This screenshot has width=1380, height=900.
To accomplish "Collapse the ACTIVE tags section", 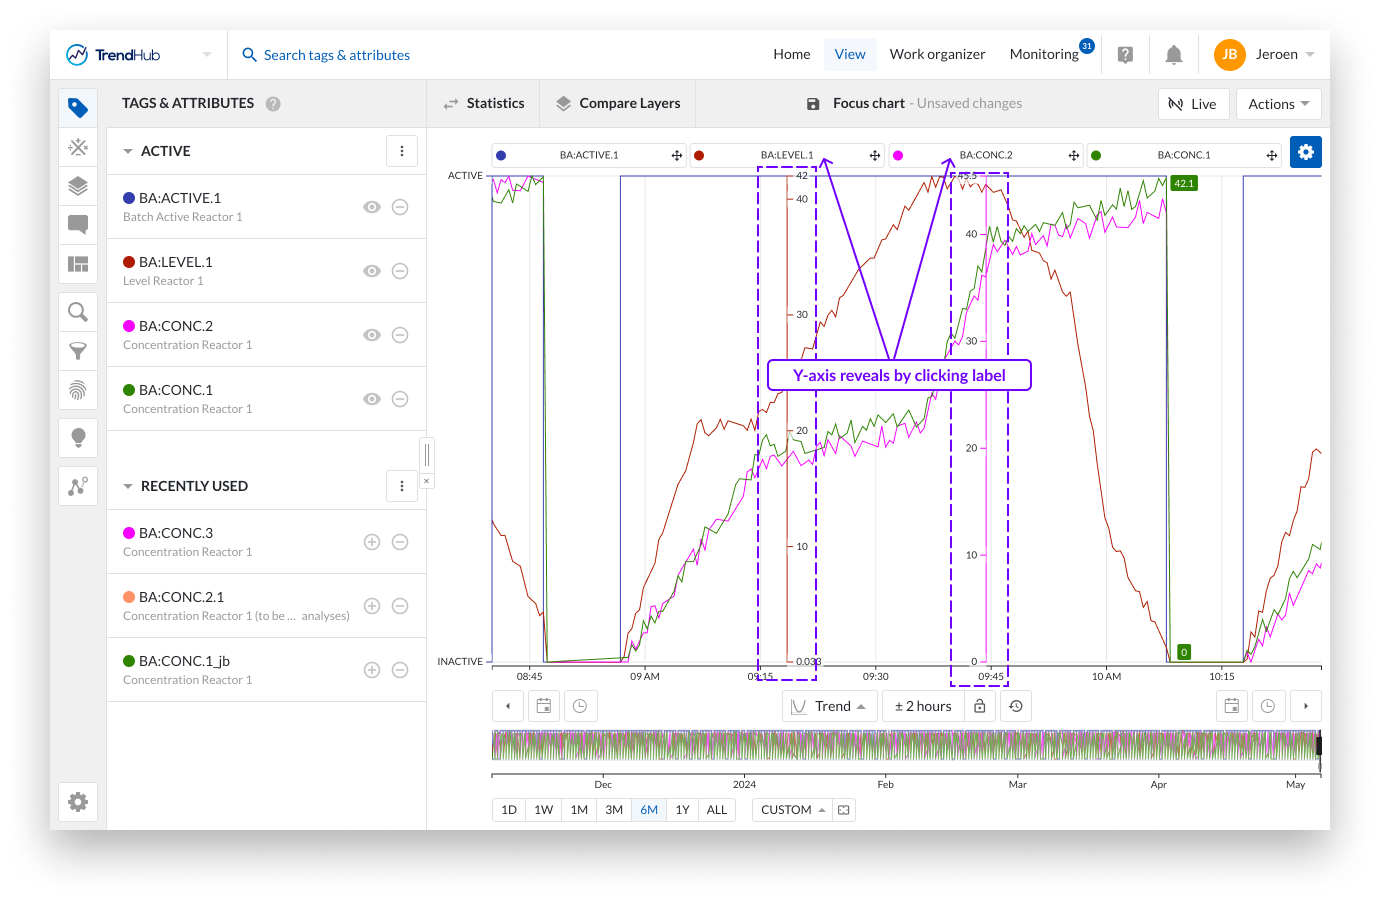I will coord(128,152).
